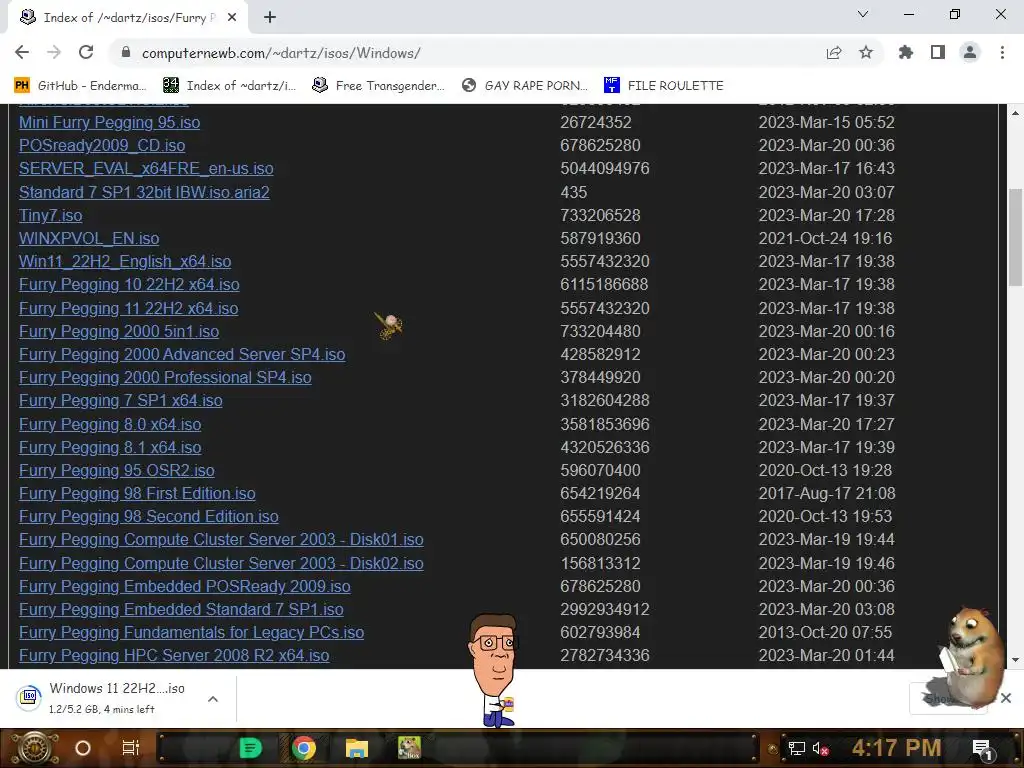Image resolution: width=1024 pixels, height=768 pixels.
Task: Open the 8.1 x64.iso link
Action: [110, 447]
